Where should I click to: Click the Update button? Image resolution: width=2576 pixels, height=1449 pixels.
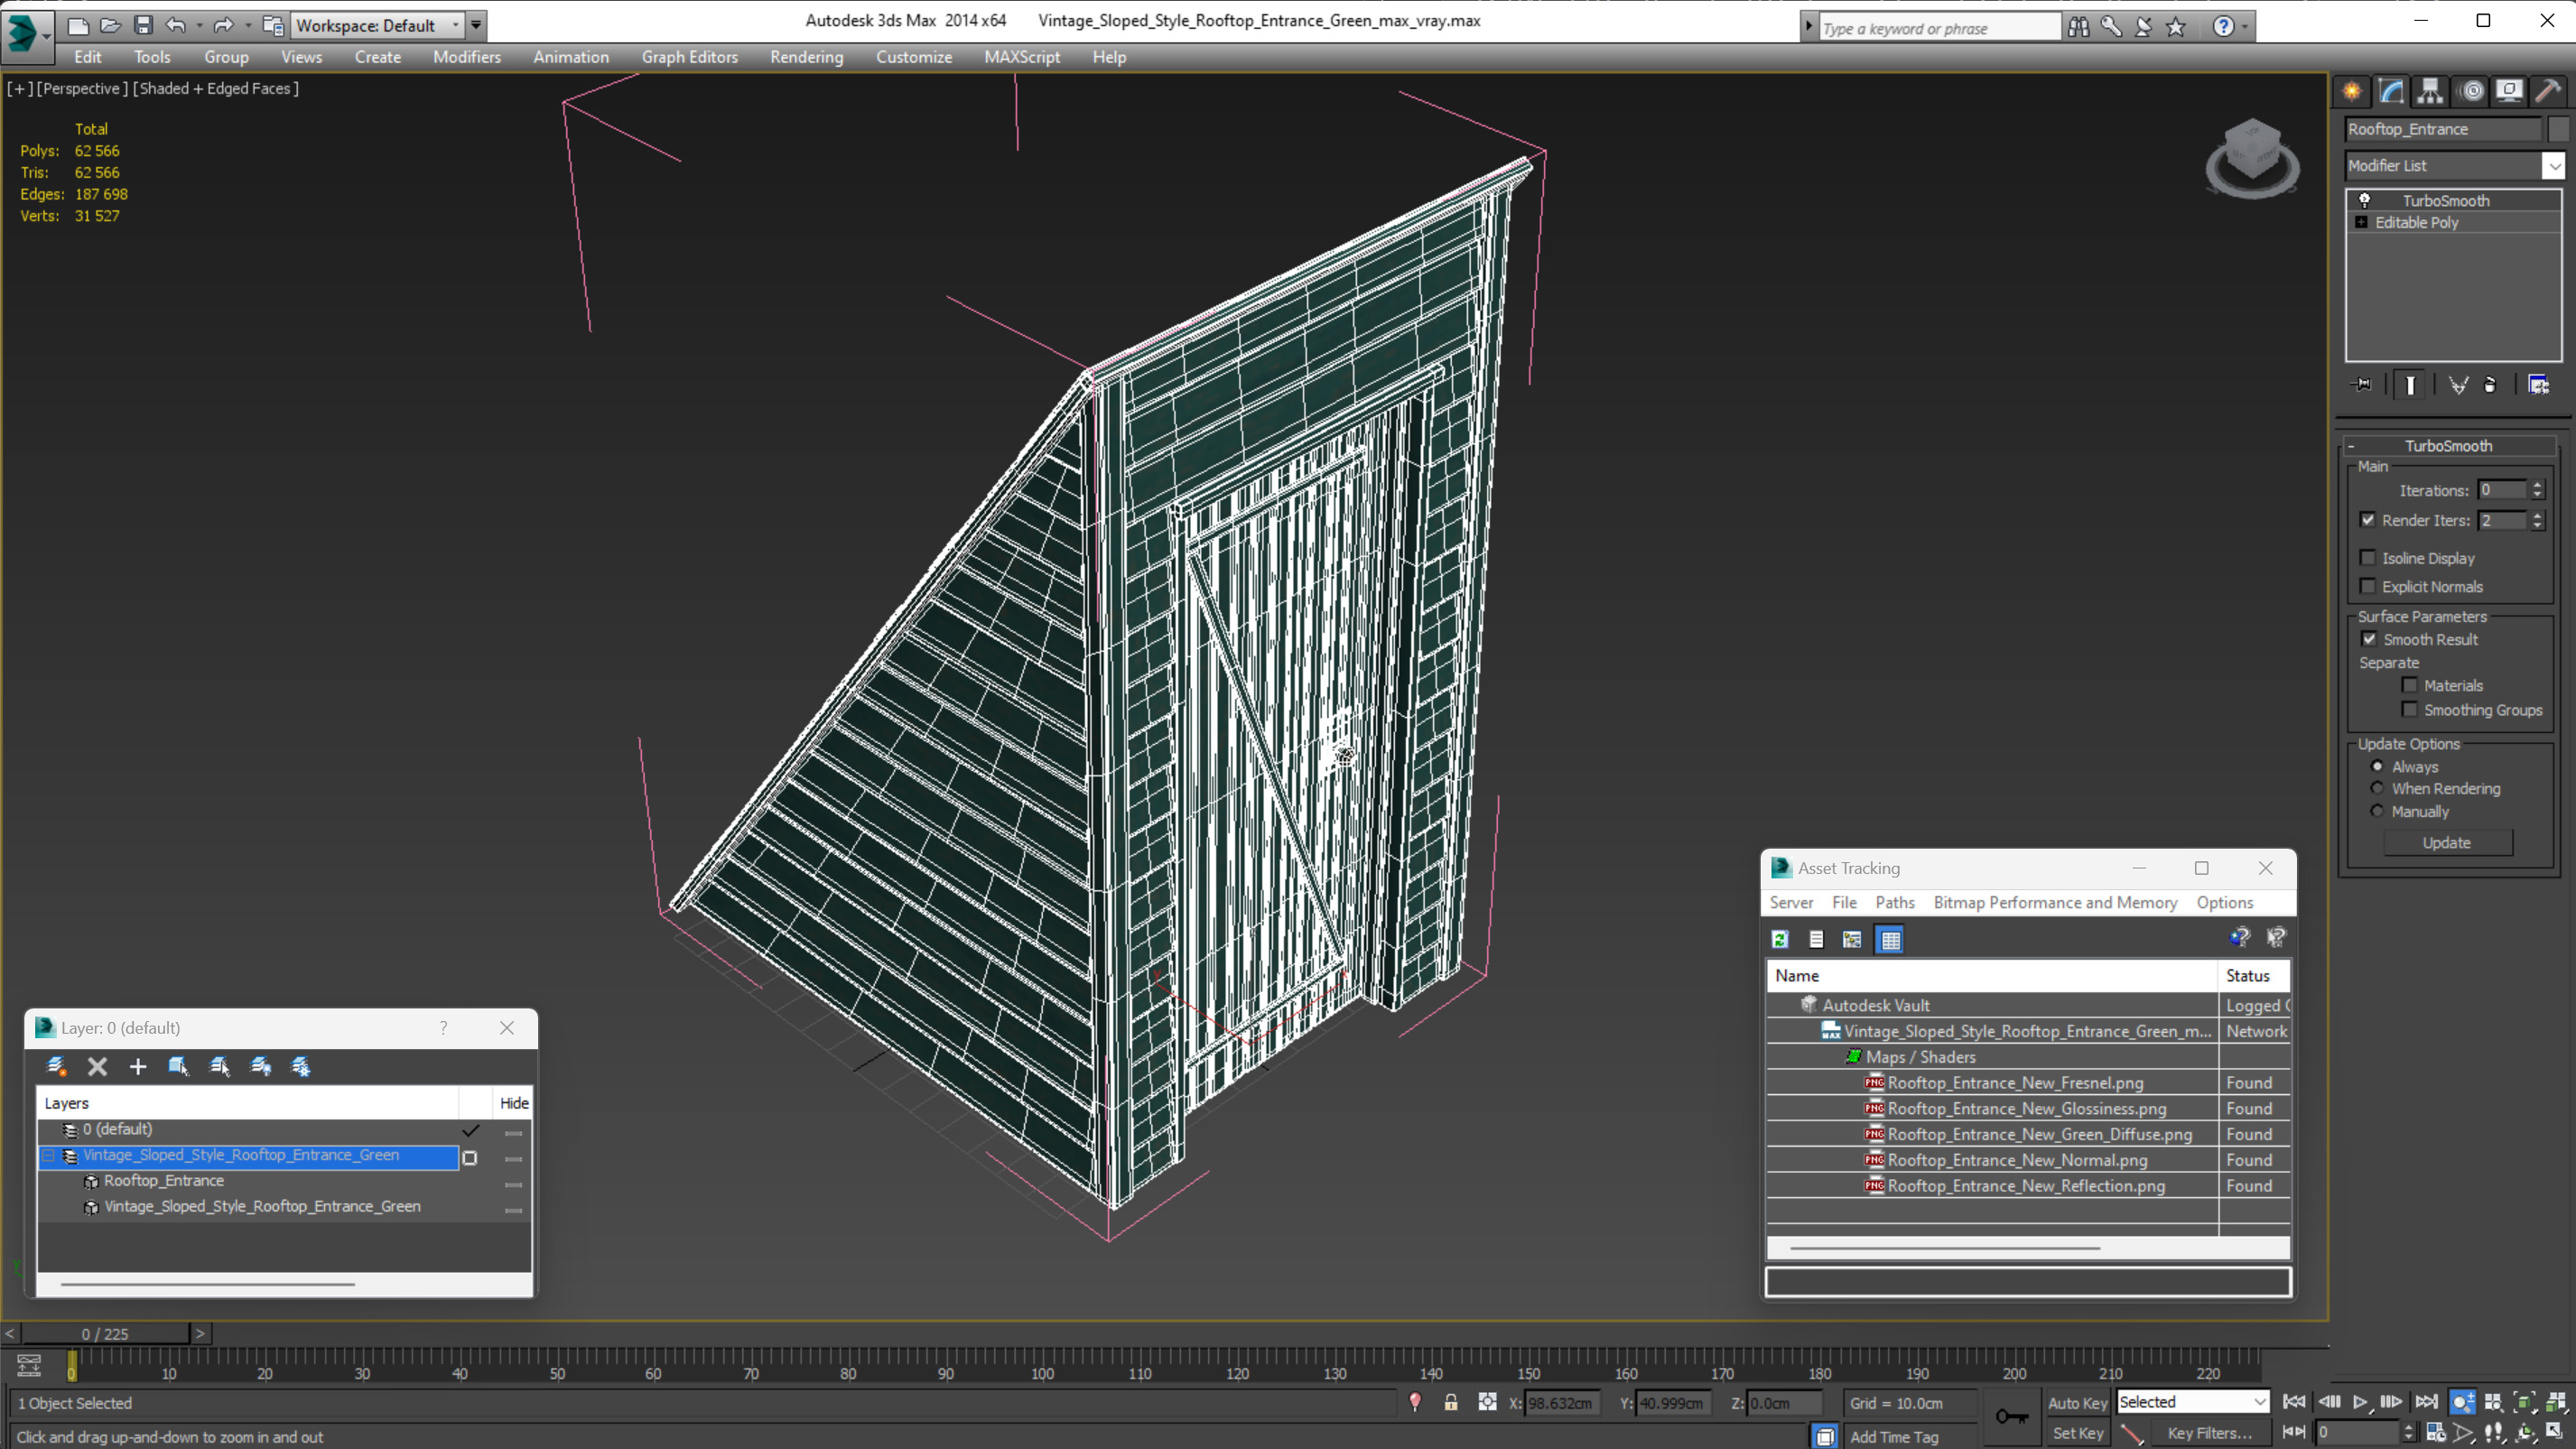[2446, 842]
